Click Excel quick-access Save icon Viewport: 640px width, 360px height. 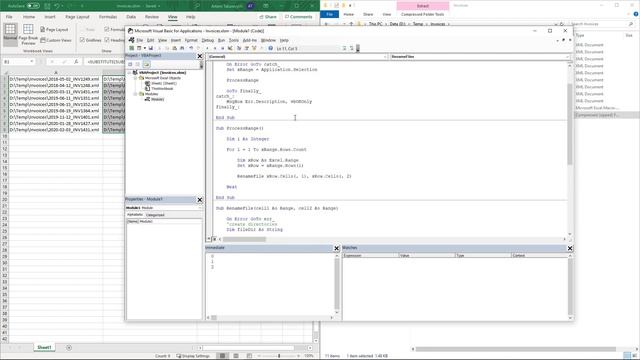[48, 6]
